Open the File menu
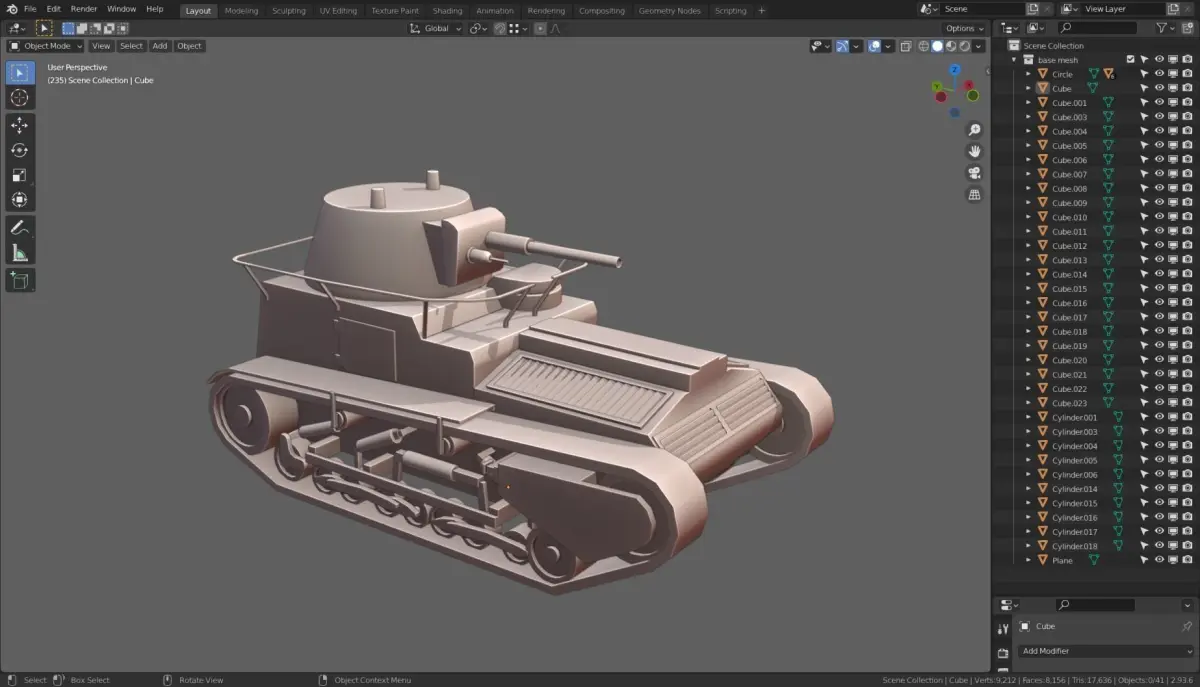 click(30, 9)
